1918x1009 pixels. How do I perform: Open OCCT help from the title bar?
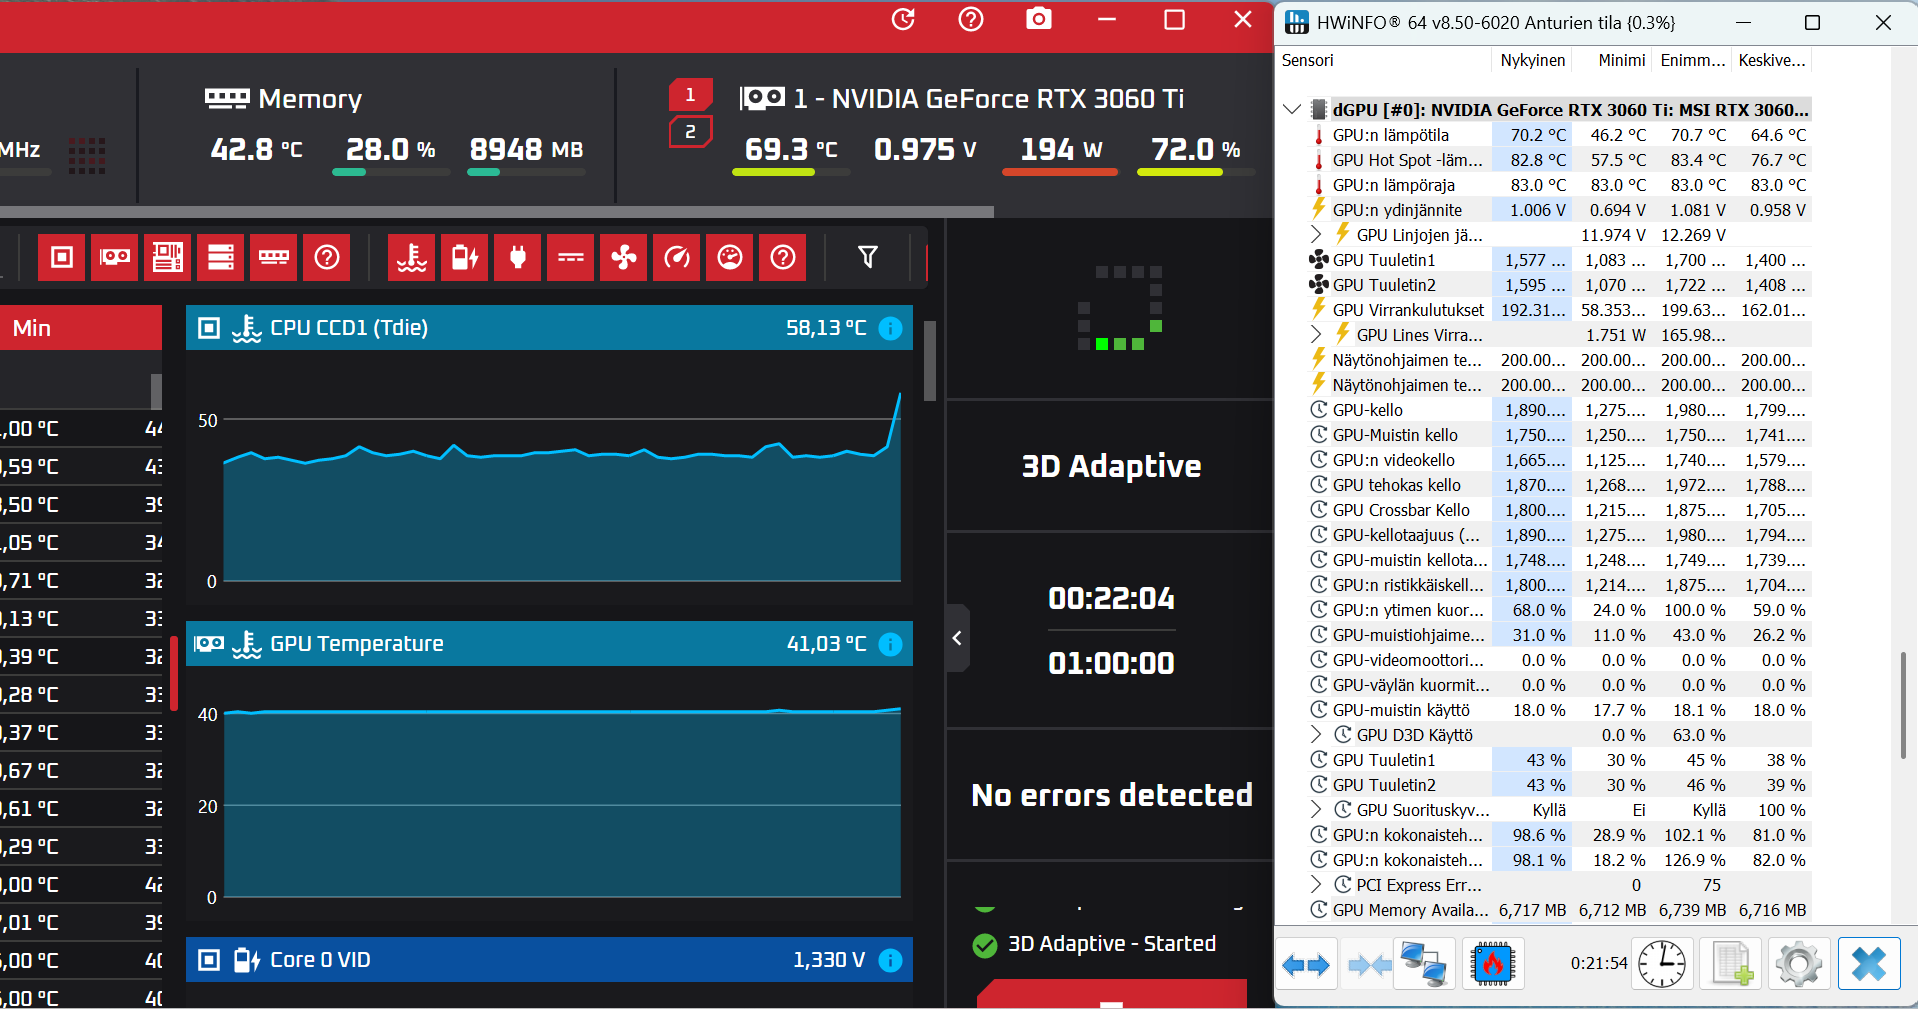[x=971, y=20]
